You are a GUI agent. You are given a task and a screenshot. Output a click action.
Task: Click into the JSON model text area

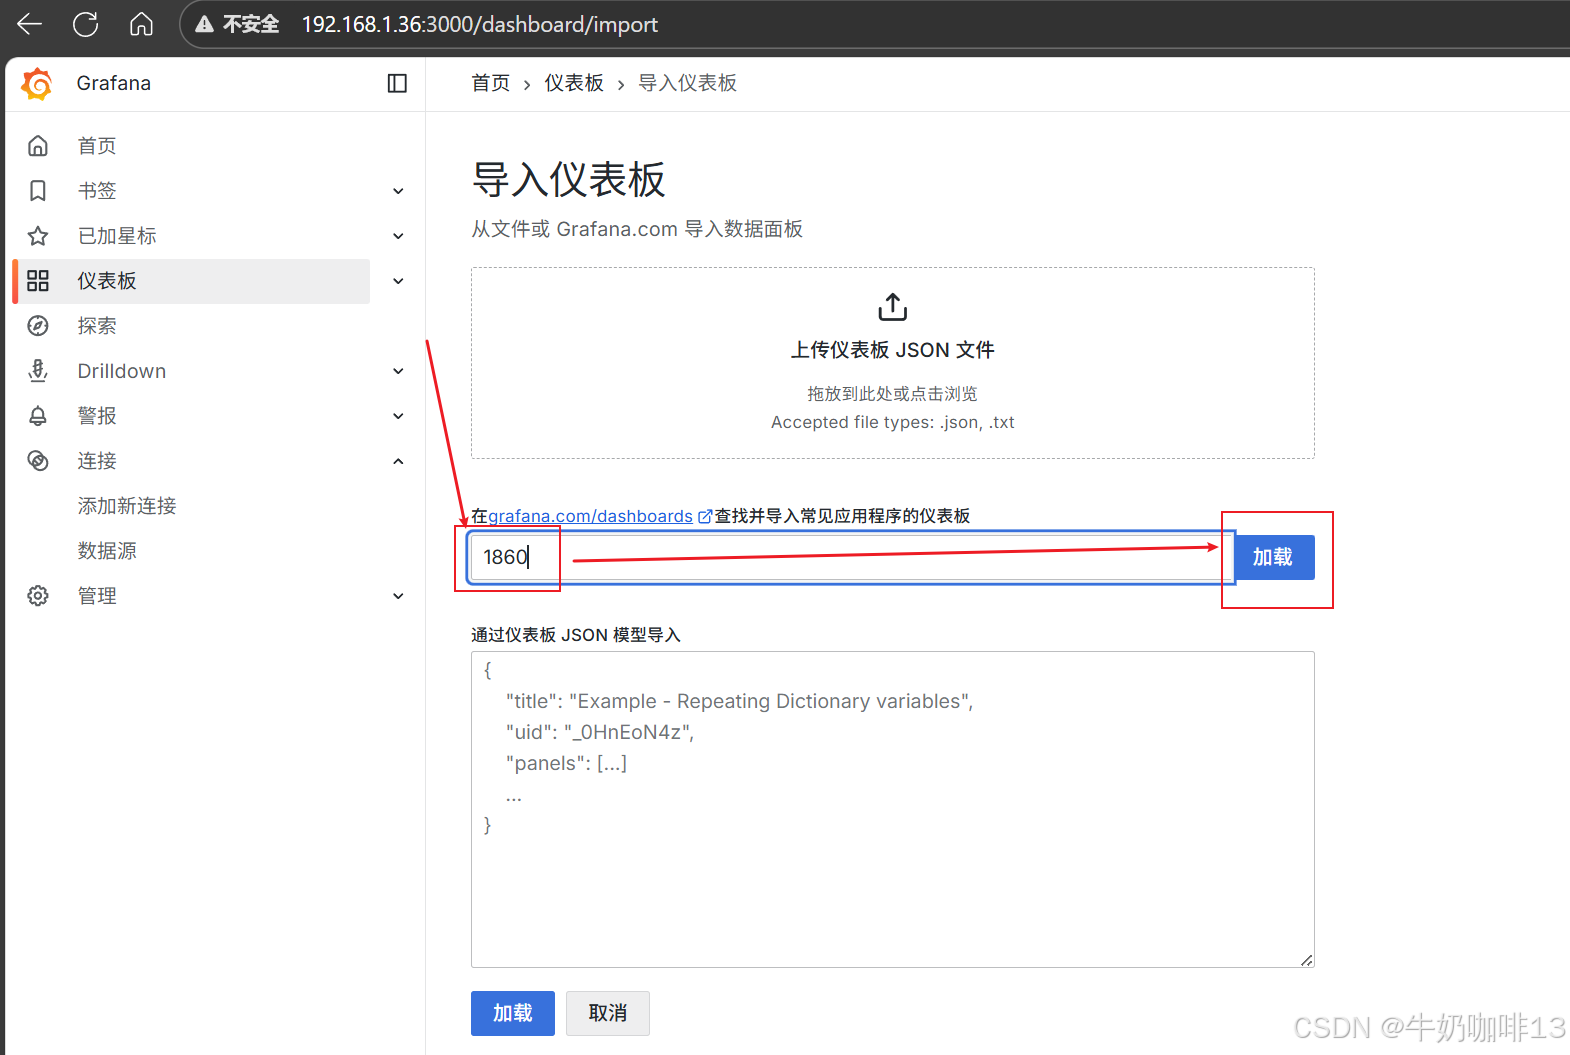pos(893,809)
